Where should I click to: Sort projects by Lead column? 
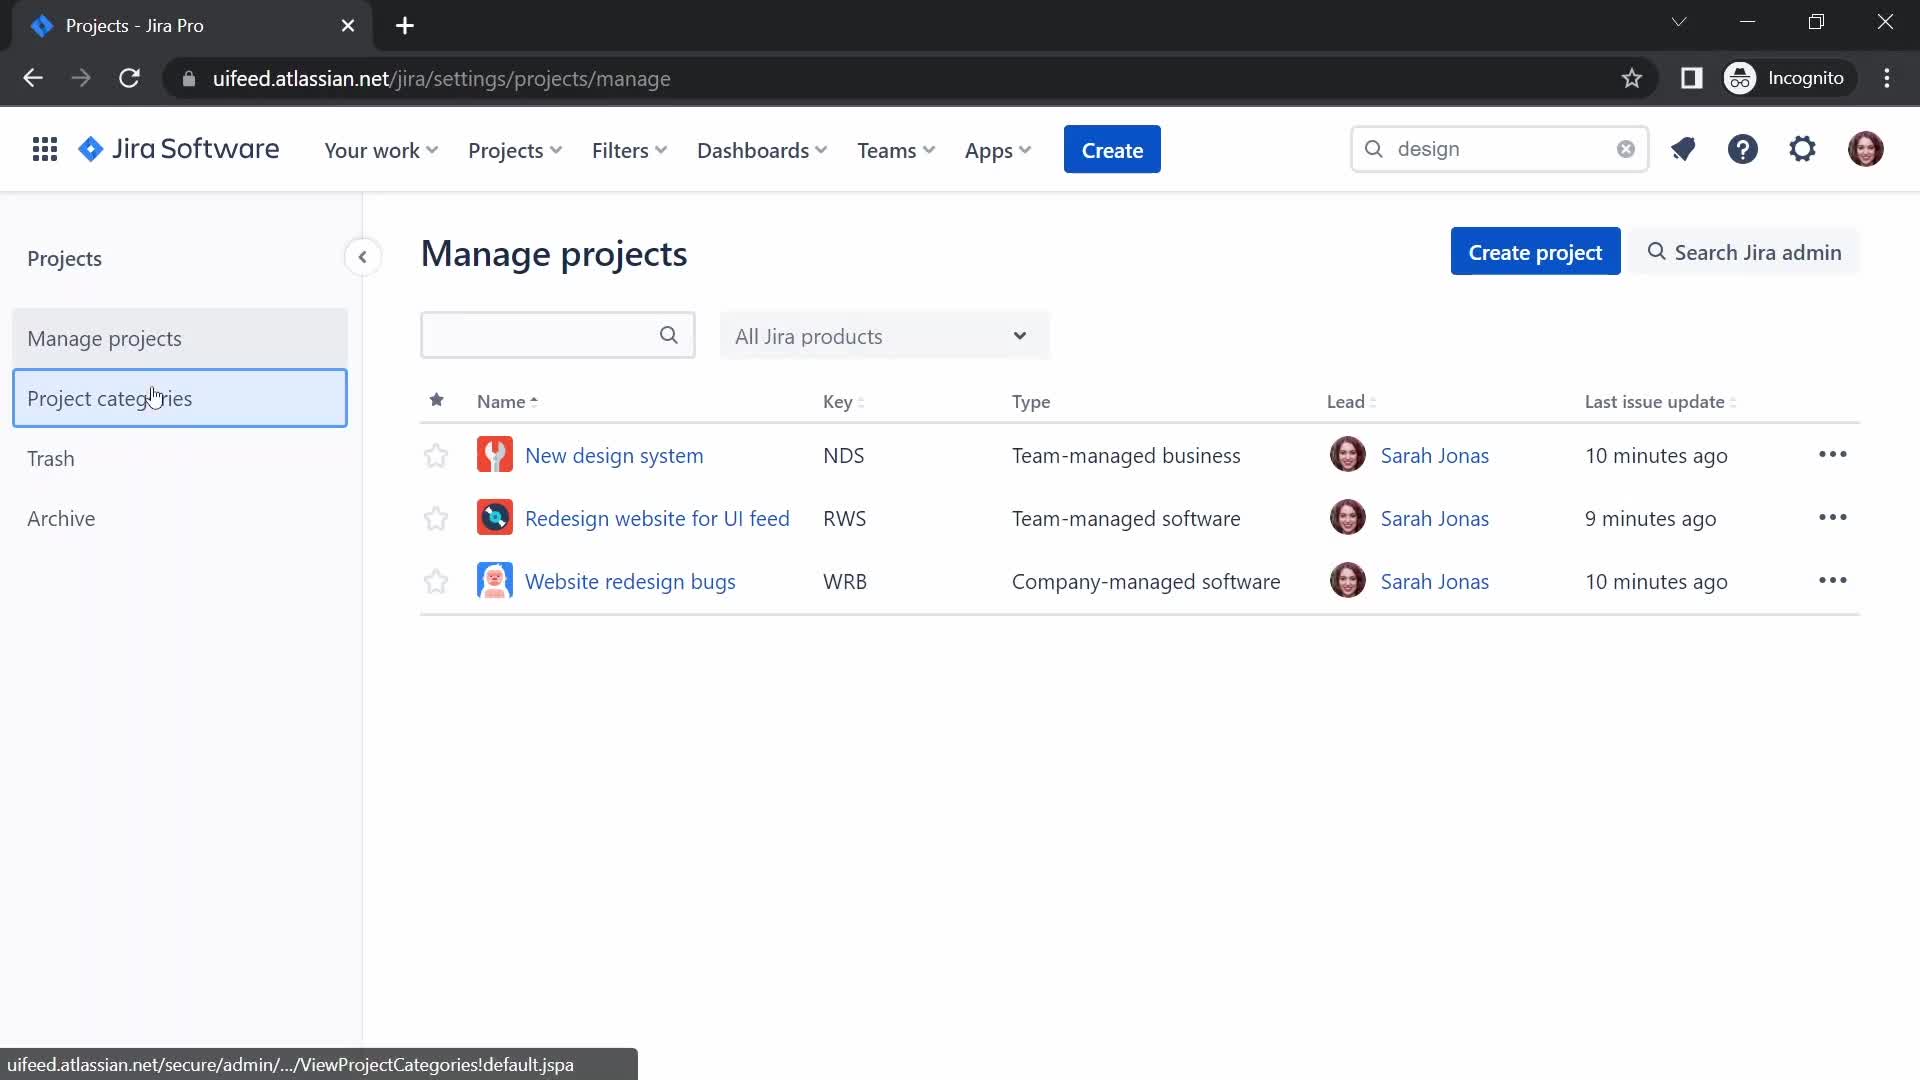pyautogui.click(x=1351, y=401)
